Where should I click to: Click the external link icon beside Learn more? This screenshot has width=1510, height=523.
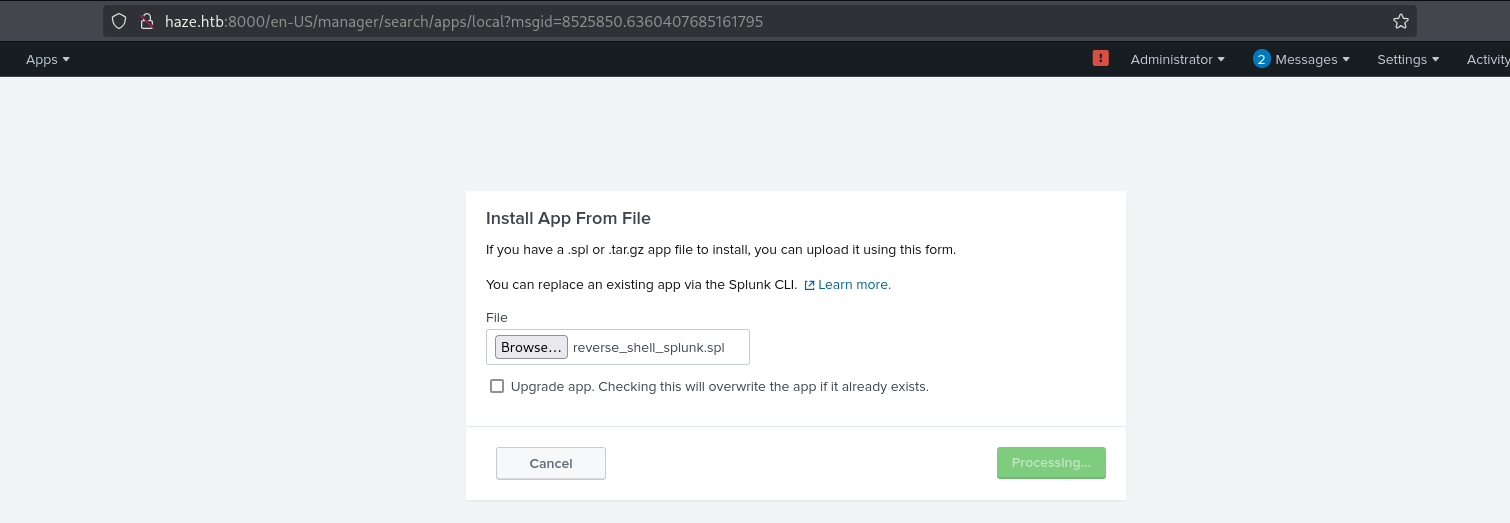809,285
